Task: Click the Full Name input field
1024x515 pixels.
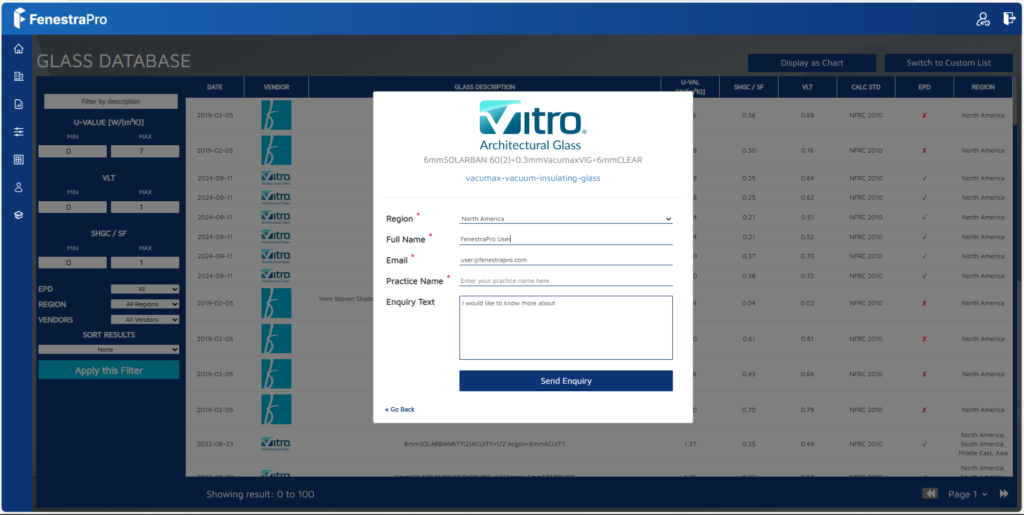Action: 566,239
